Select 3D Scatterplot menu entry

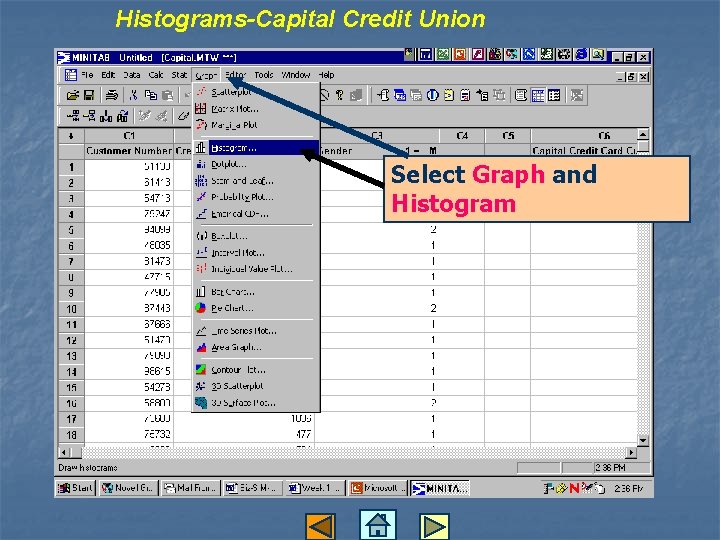[256, 386]
